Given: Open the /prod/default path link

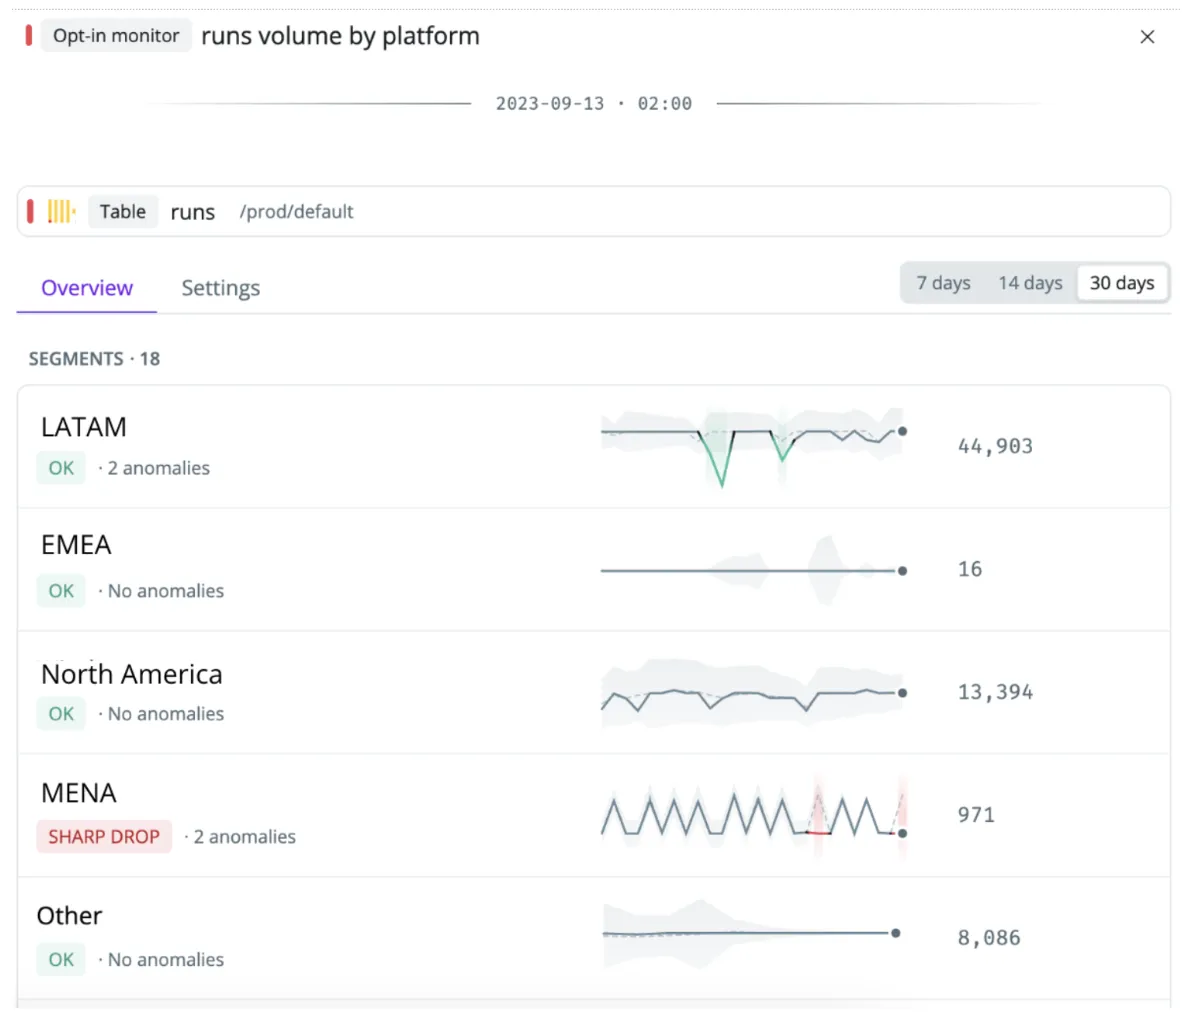Looking at the screenshot, I should point(296,211).
